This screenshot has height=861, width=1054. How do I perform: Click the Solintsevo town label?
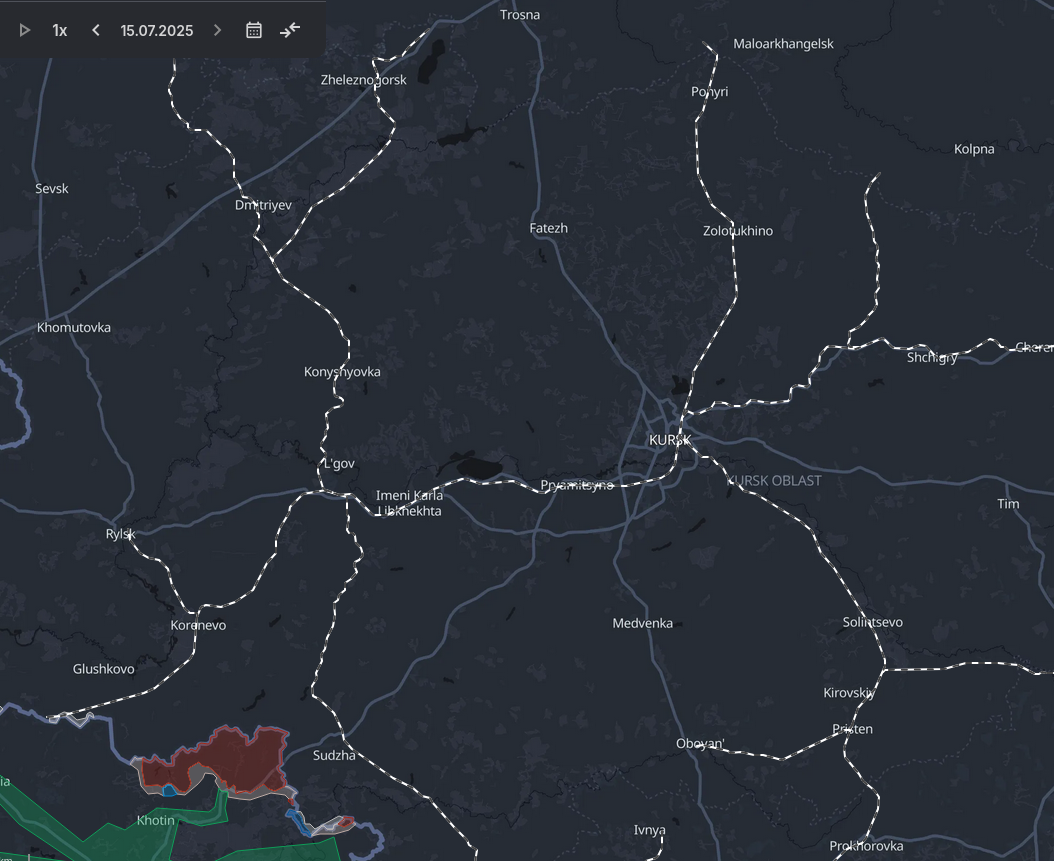873,622
